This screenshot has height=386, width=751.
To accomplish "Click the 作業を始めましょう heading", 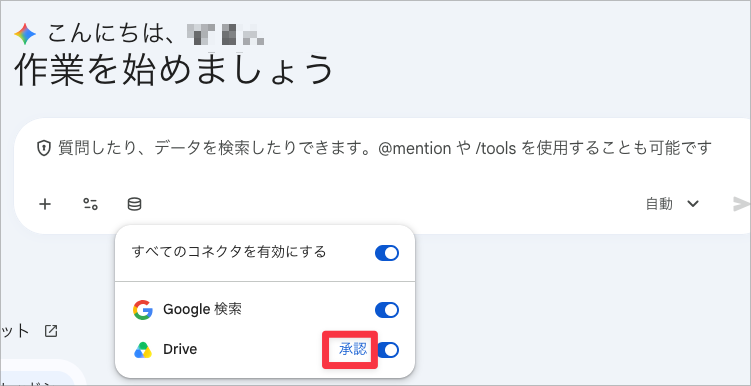I will coord(174,69).
